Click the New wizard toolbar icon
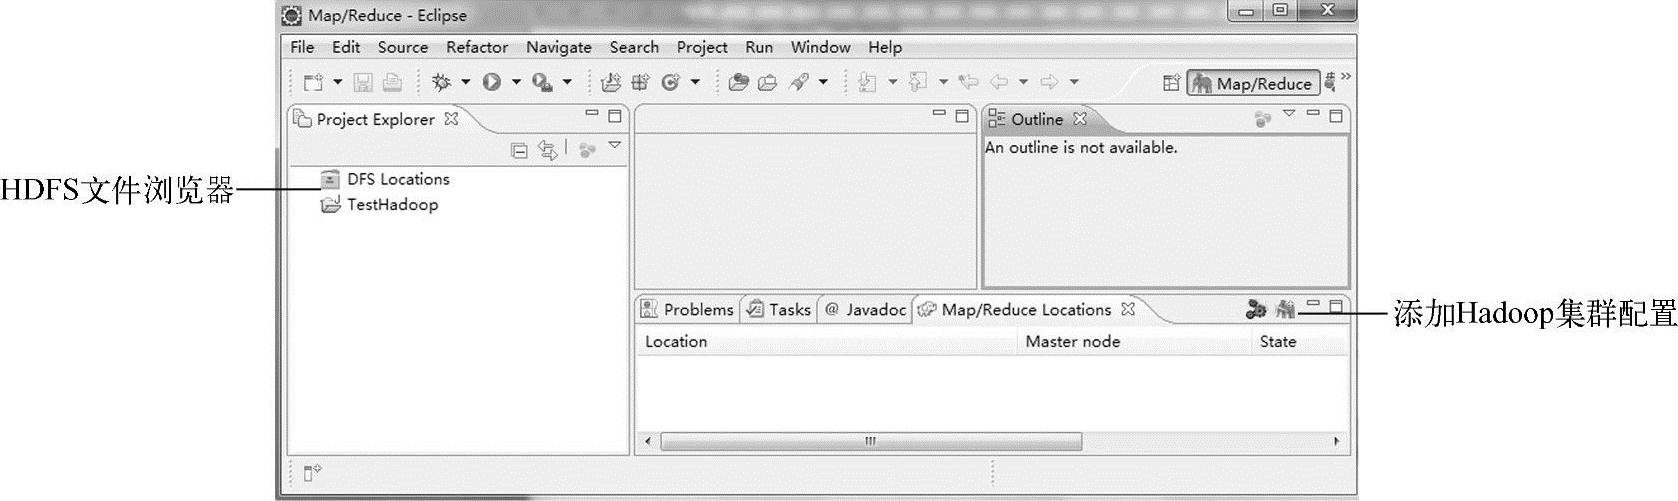This screenshot has width=1678, height=501. (x=314, y=82)
